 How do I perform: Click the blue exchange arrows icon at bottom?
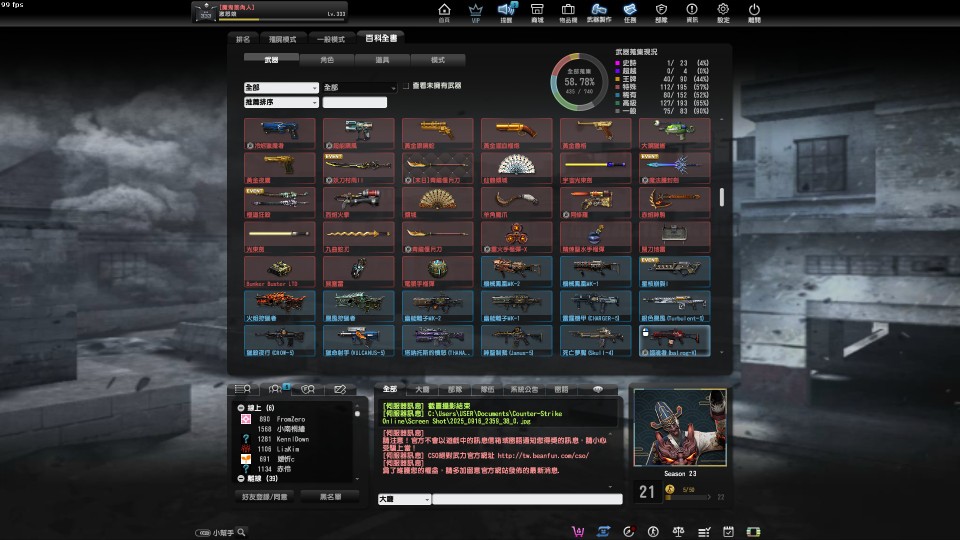coord(603,531)
